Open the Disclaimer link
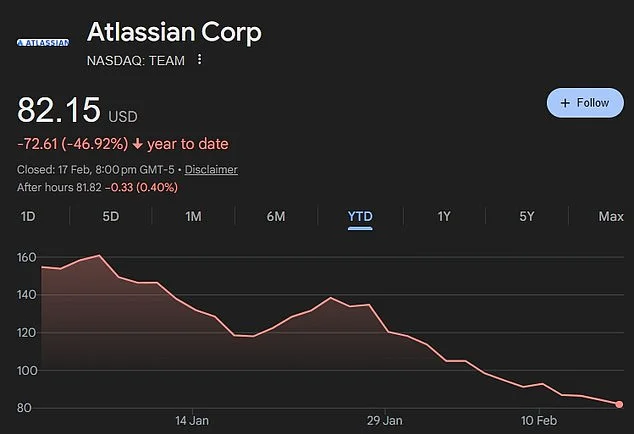Image resolution: width=634 pixels, height=434 pixels. (x=211, y=170)
